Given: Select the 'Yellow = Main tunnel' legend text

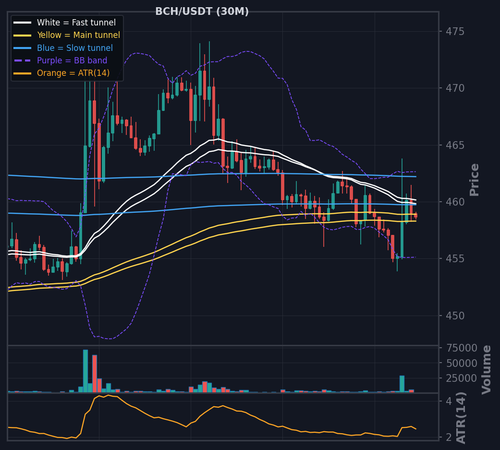Looking at the screenshot, I should [x=79, y=35].
